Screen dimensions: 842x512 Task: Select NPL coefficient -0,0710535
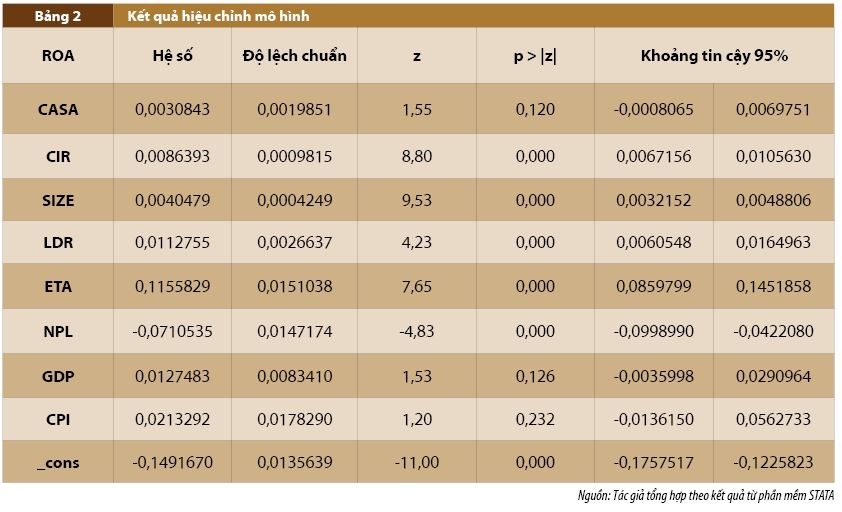(172, 331)
